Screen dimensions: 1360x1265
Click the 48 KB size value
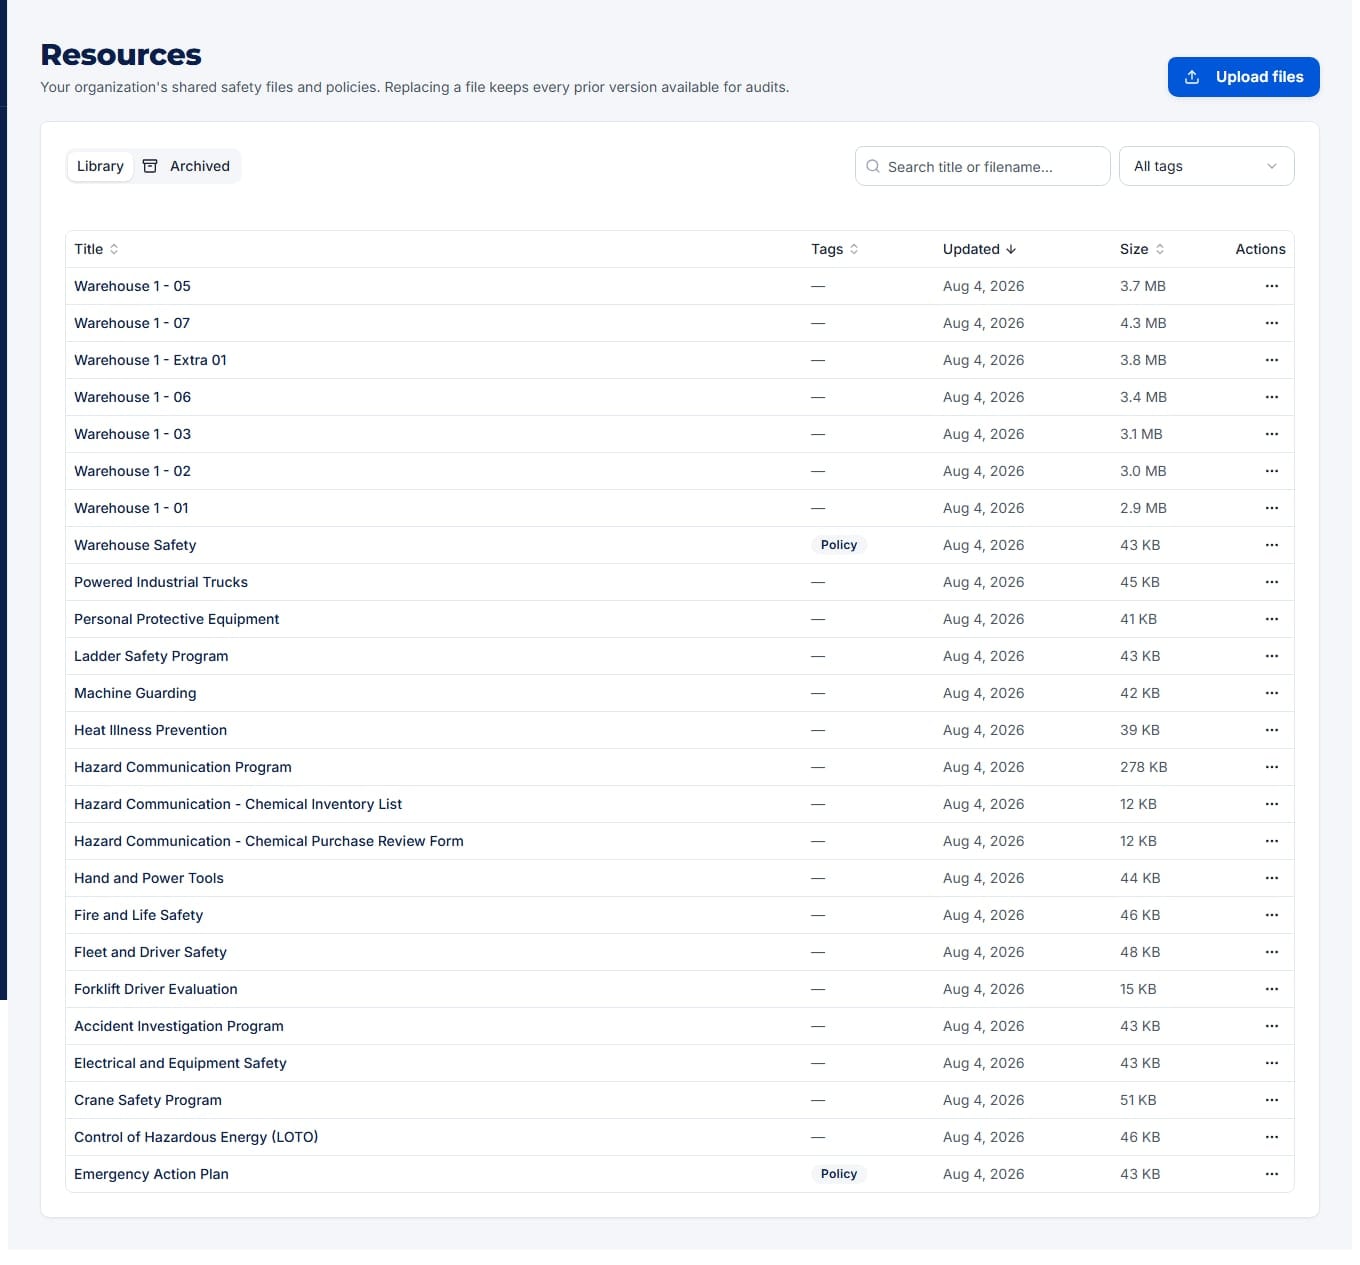[1140, 952]
